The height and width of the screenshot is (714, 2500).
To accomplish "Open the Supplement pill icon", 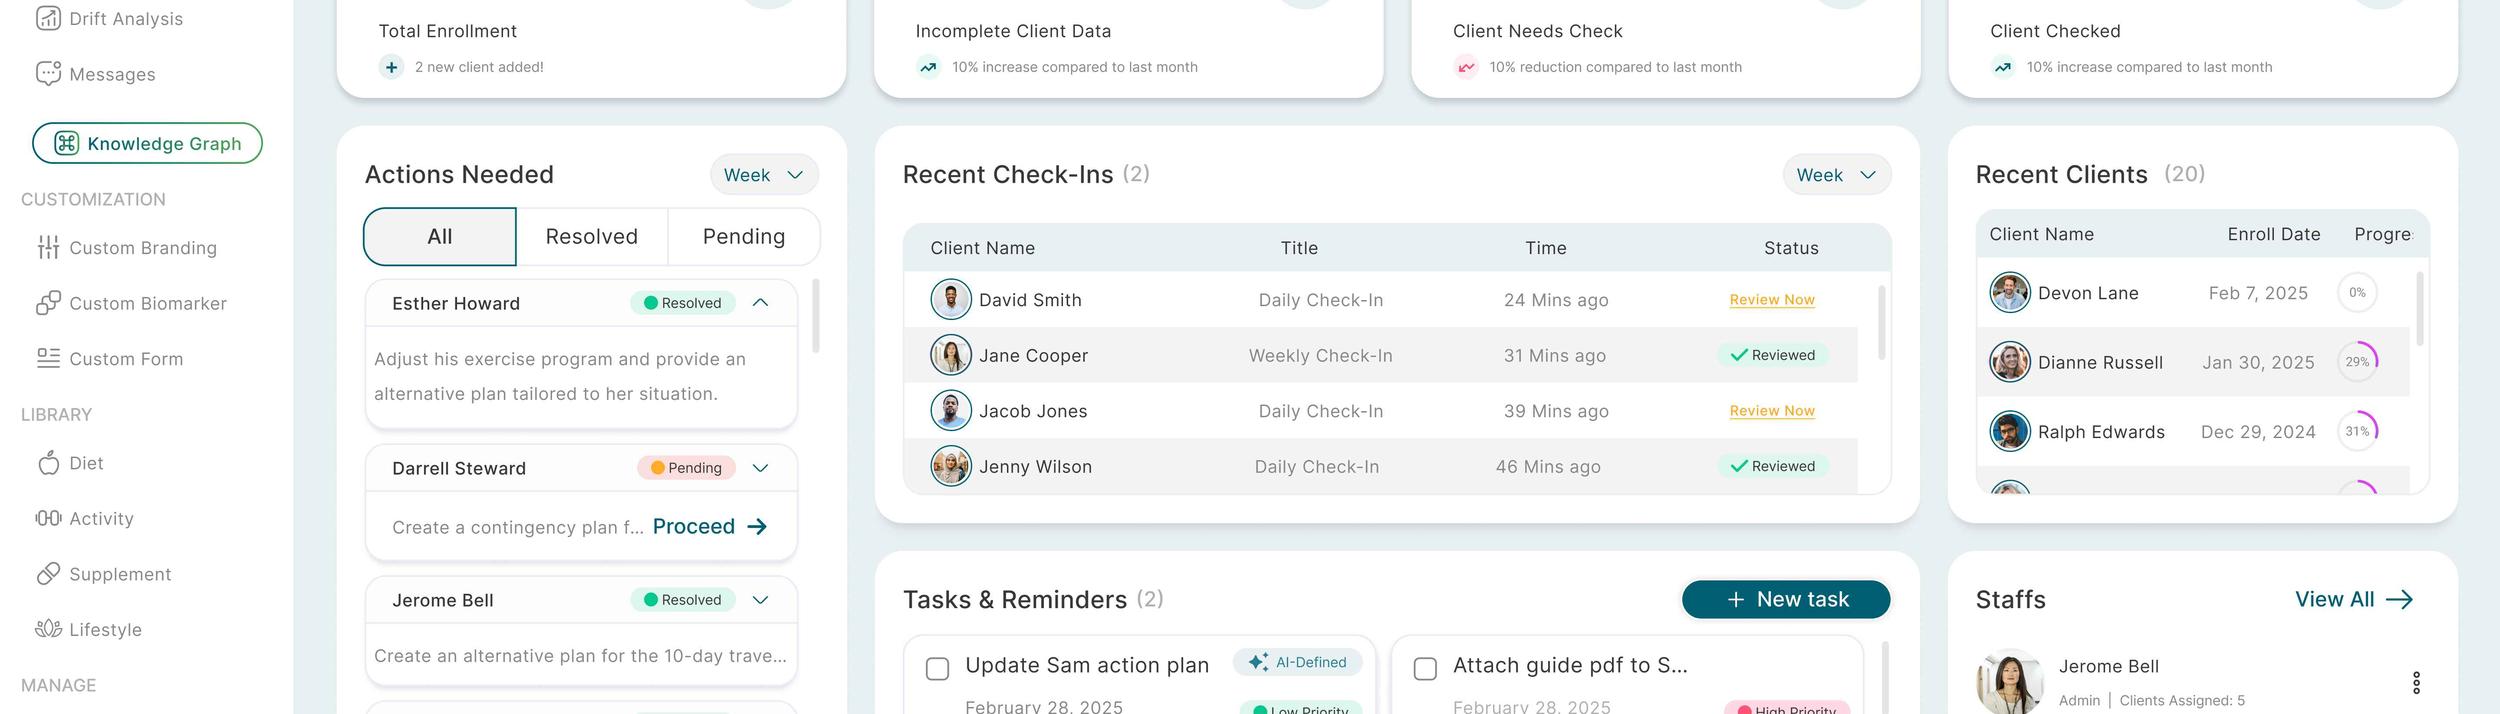I will (x=48, y=574).
